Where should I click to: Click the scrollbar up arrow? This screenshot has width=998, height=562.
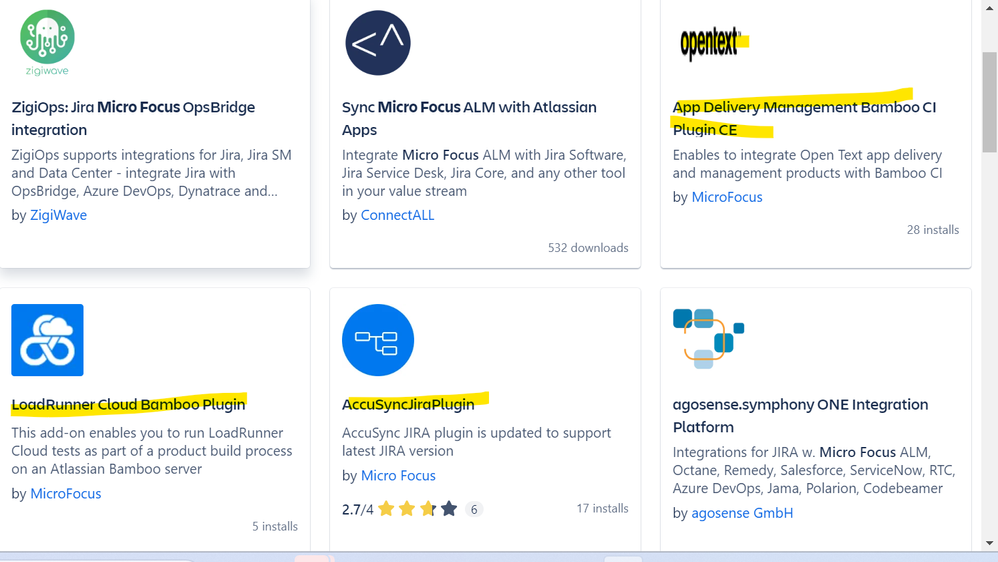coord(989,8)
